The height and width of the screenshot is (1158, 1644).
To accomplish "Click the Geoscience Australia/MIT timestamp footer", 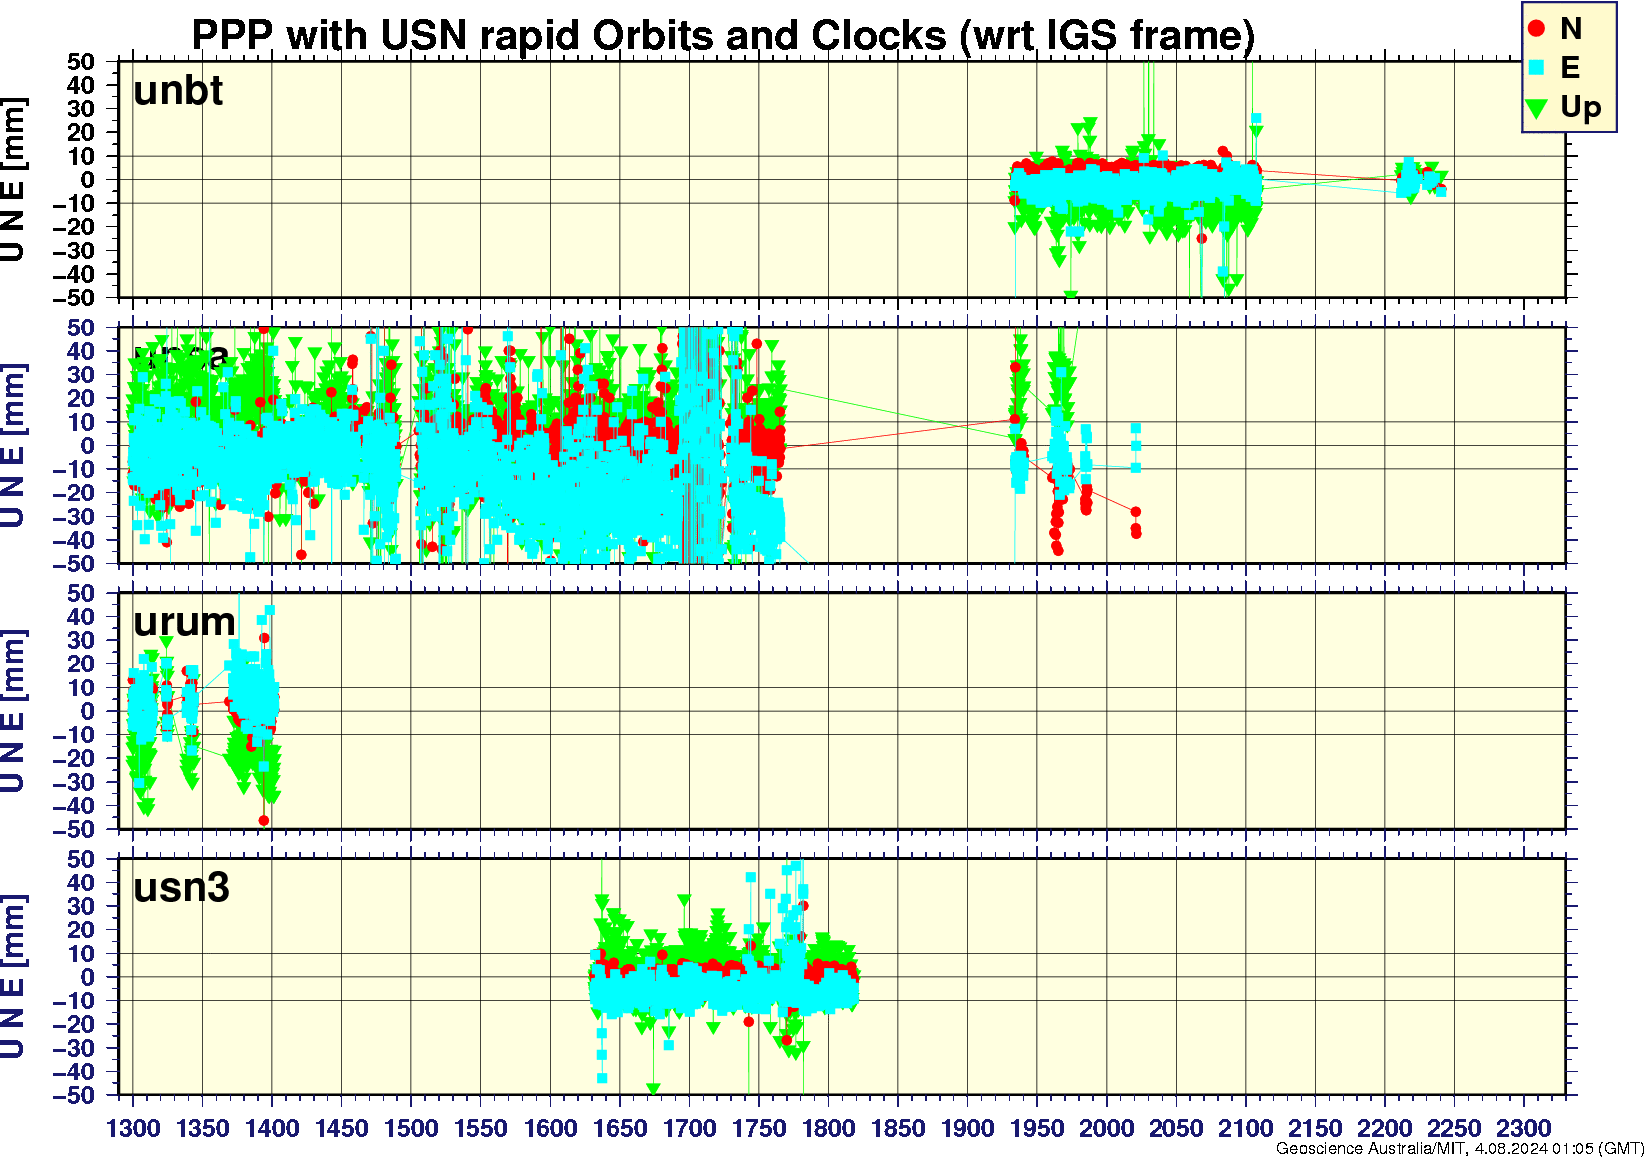I will (x=1459, y=1148).
